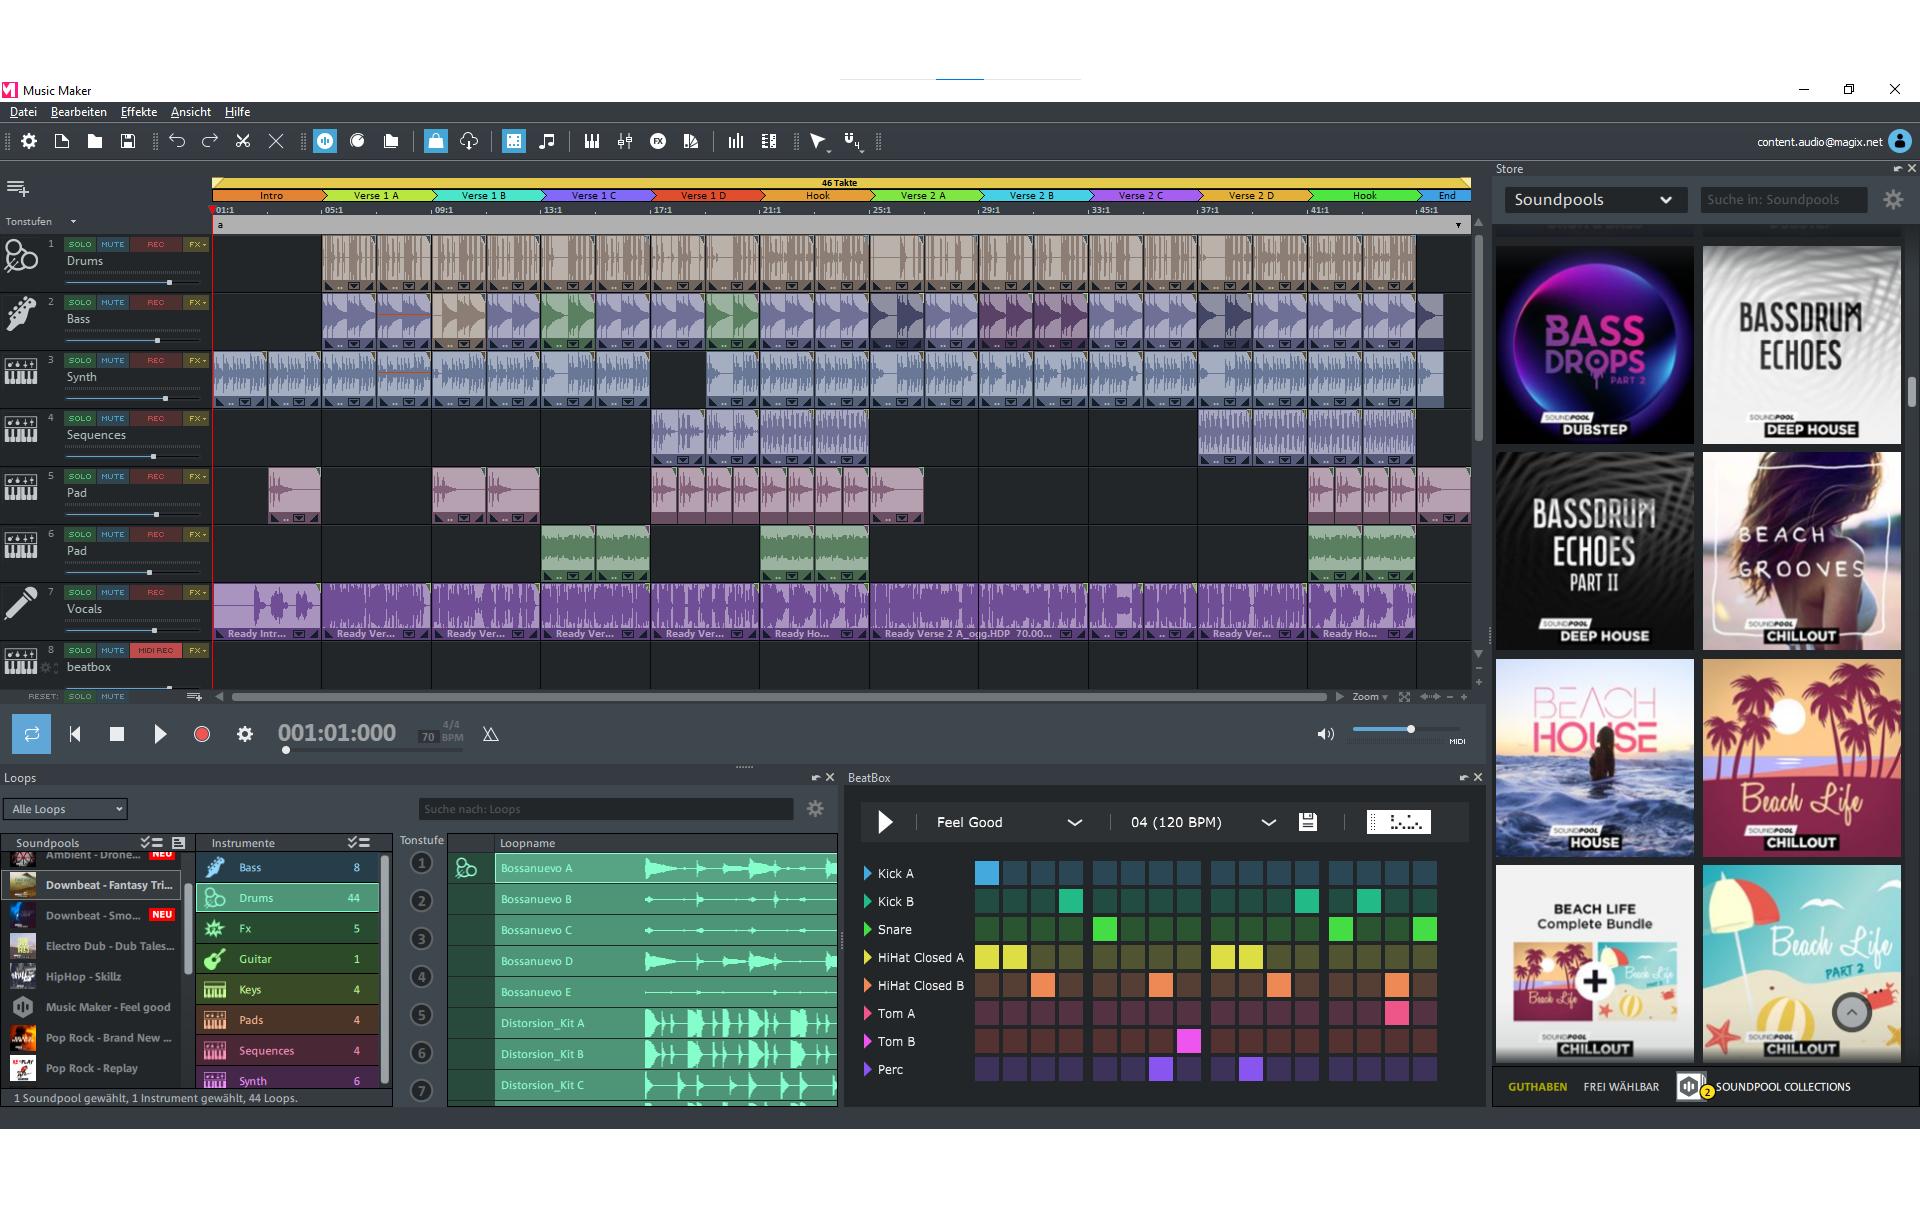The width and height of the screenshot is (1920, 1208).
Task: Redo the action in the top toolbar
Action: pos(210,141)
